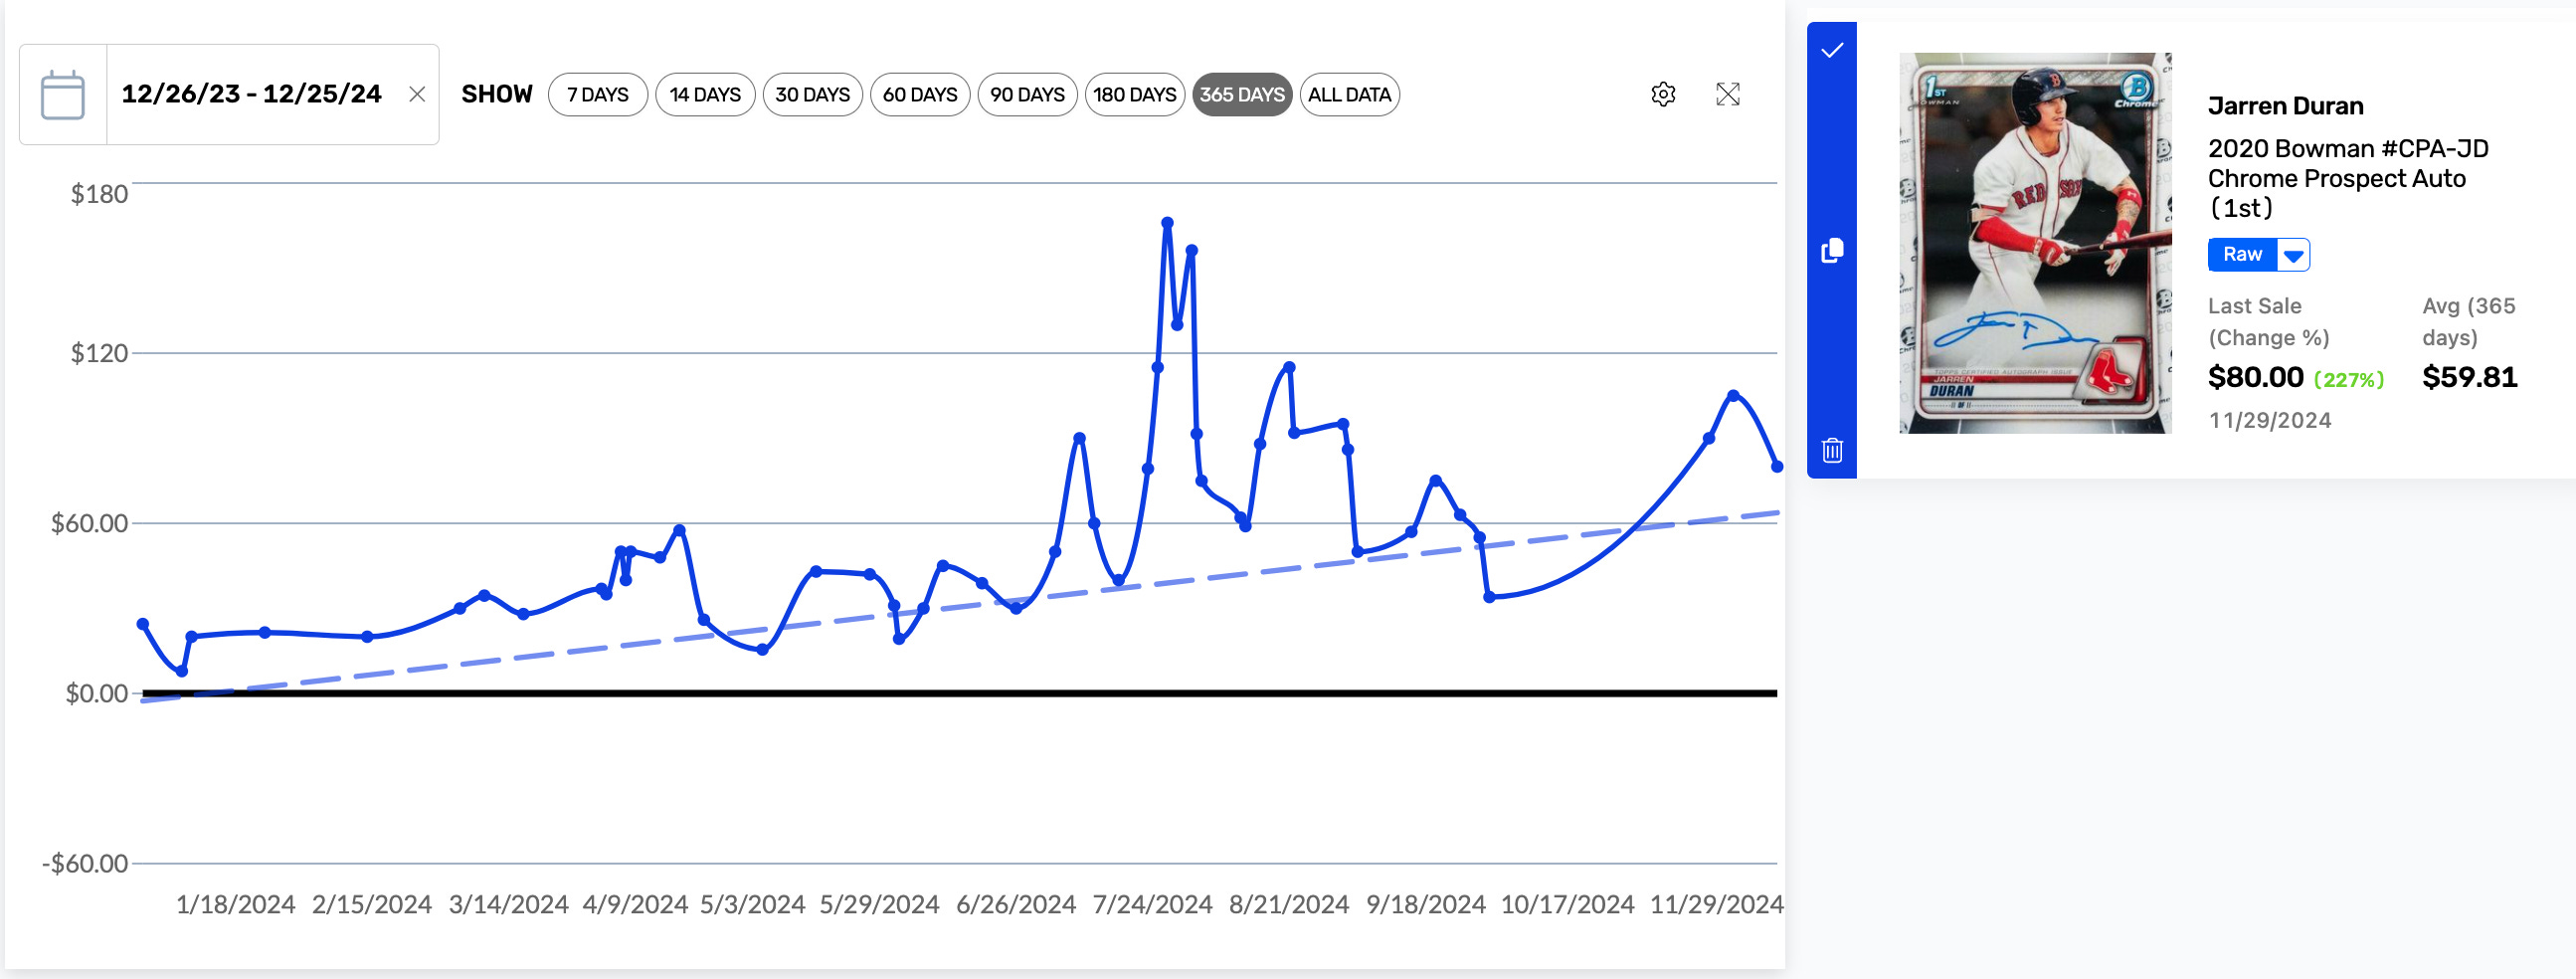Screen dimensions: 2576x979
Task: Click the $59.81 average value
Action: pos(2469,377)
